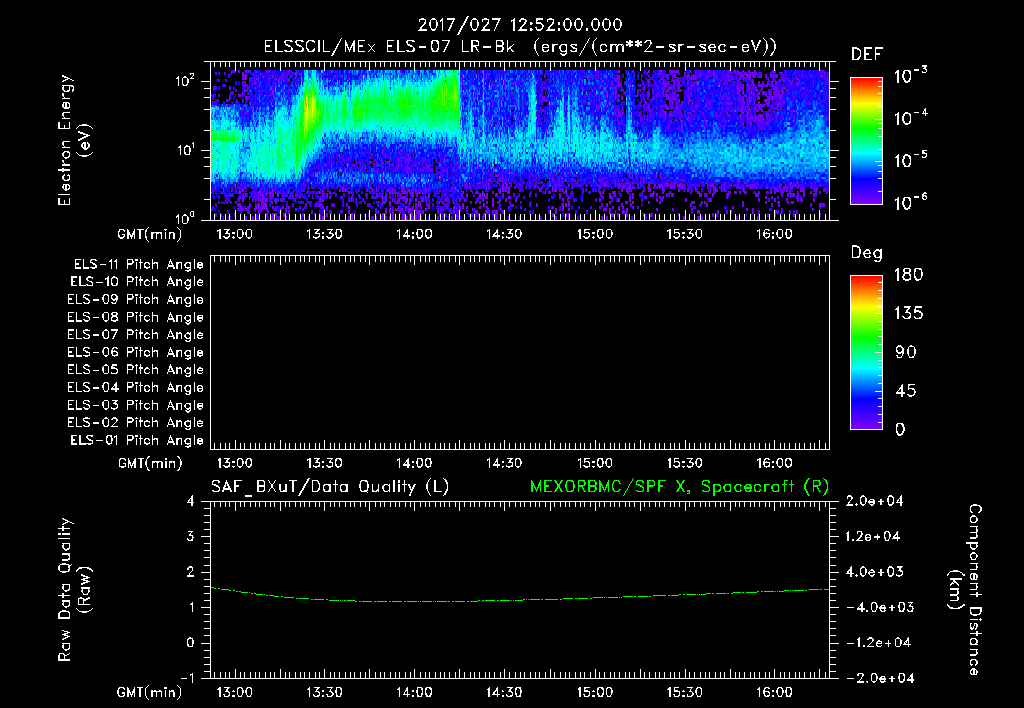The image size is (1024, 708).
Task: Select the ELS-03 Pitch Angle row label
Action: (x=136, y=405)
